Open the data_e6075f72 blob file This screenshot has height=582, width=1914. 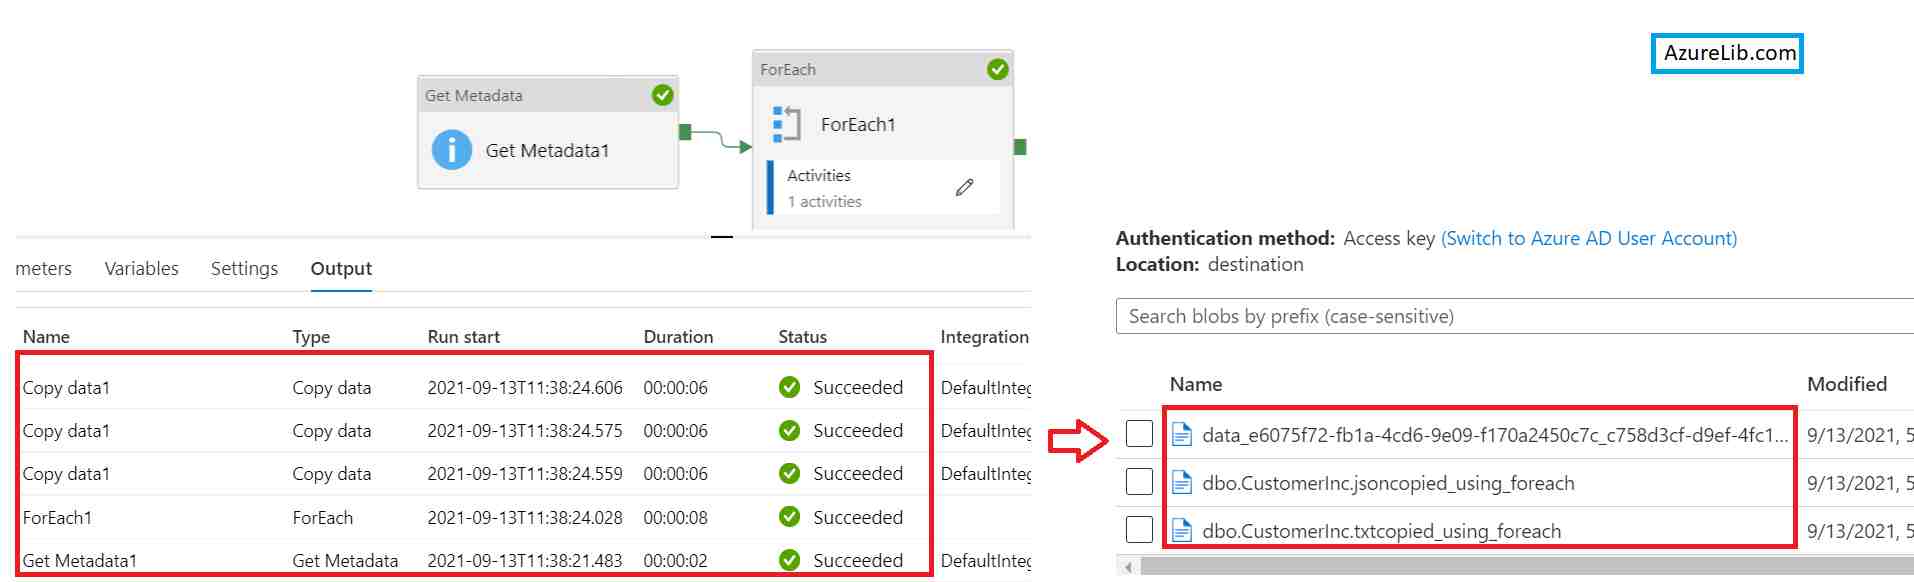pyautogui.click(x=1495, y=435)
